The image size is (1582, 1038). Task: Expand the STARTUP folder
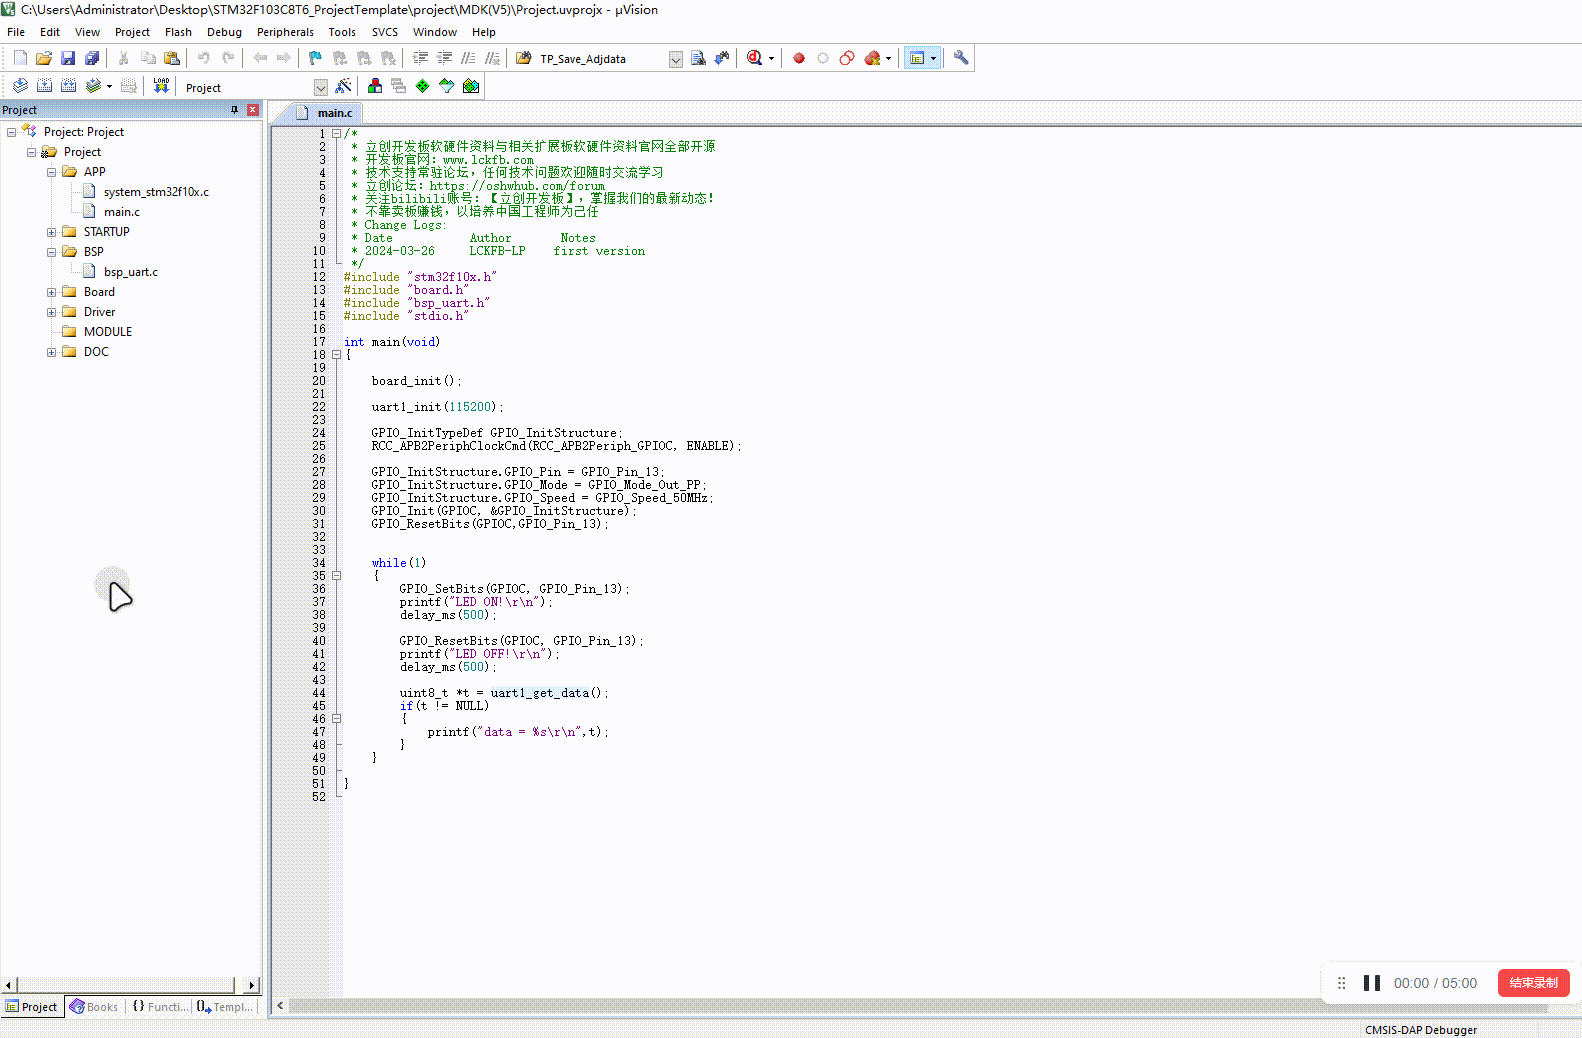point(51,232)
